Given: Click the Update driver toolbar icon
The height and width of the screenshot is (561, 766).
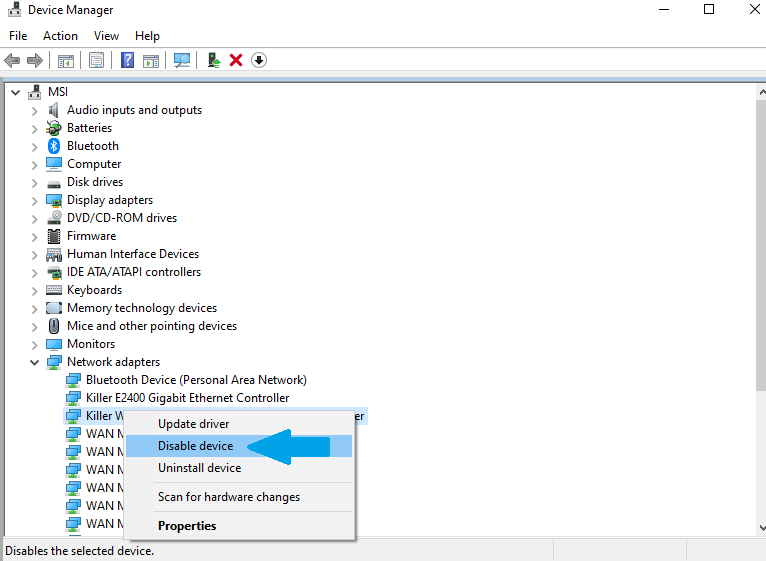Looking at the screenshot, I should (x=213, y=61).
